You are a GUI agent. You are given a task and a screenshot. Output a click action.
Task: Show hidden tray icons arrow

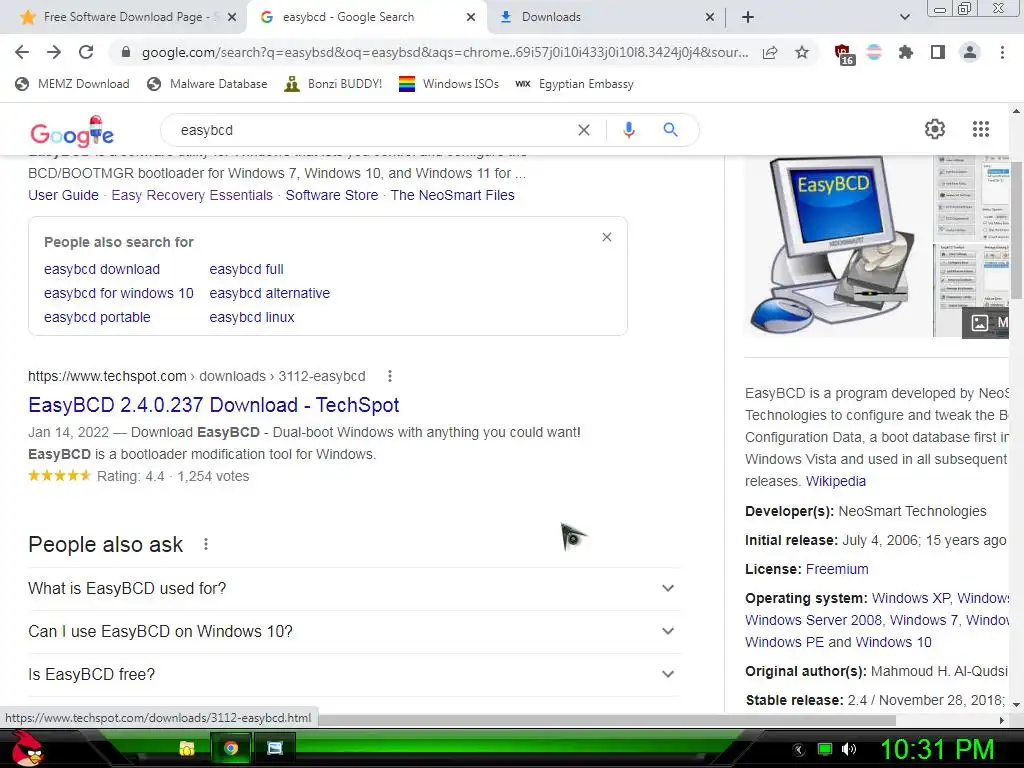tap(799, 750)
